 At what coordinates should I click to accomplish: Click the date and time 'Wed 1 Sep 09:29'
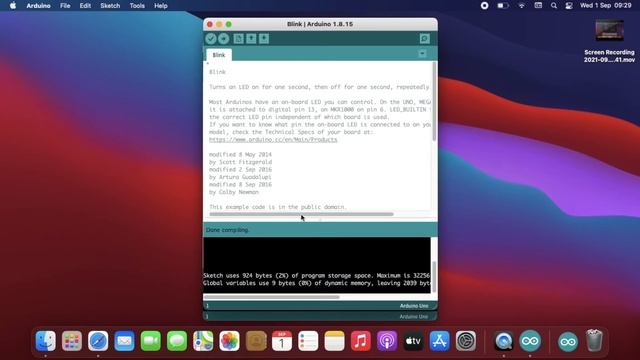tap(605, 6)
